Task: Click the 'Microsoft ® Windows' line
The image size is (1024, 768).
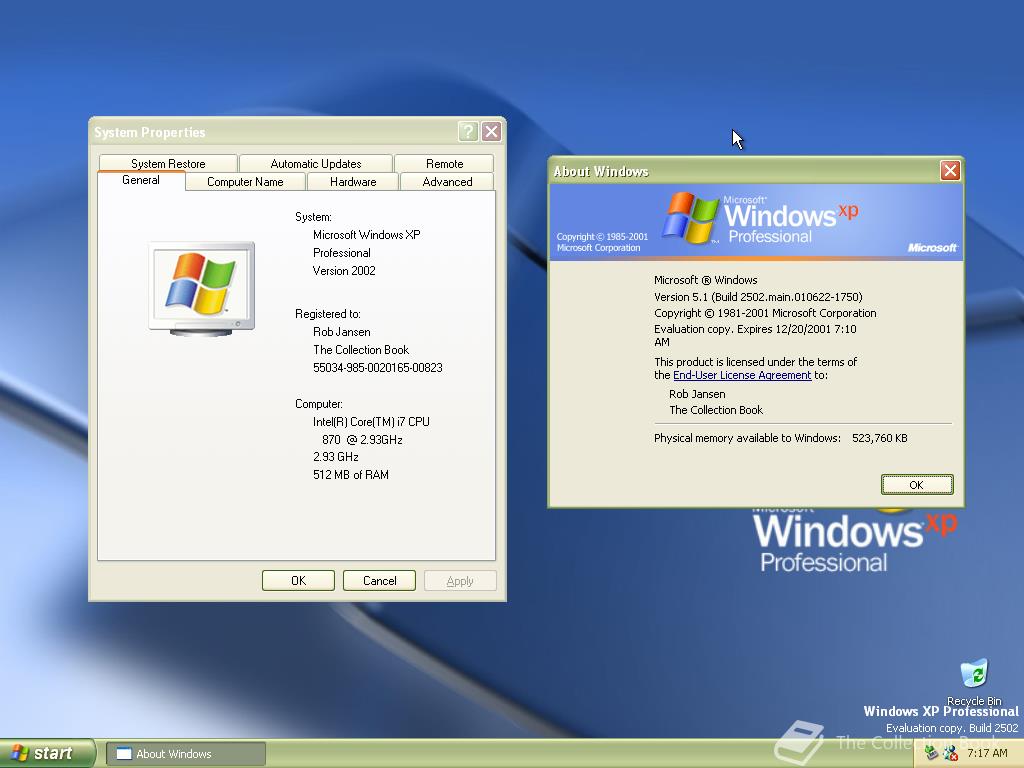Action: coord(705,280)
